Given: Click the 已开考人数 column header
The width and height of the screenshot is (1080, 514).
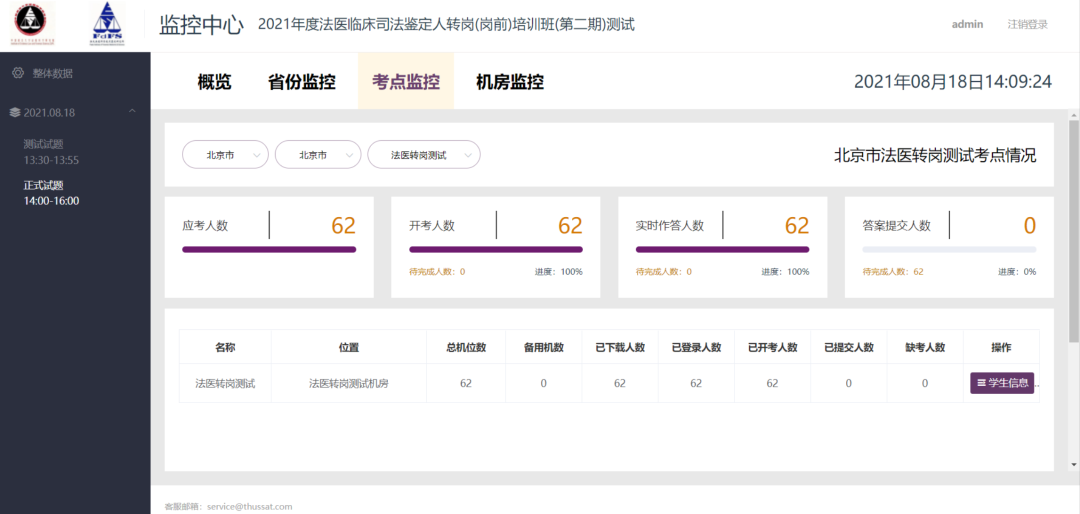Looking at the screenshot, I should coord(772,347).
